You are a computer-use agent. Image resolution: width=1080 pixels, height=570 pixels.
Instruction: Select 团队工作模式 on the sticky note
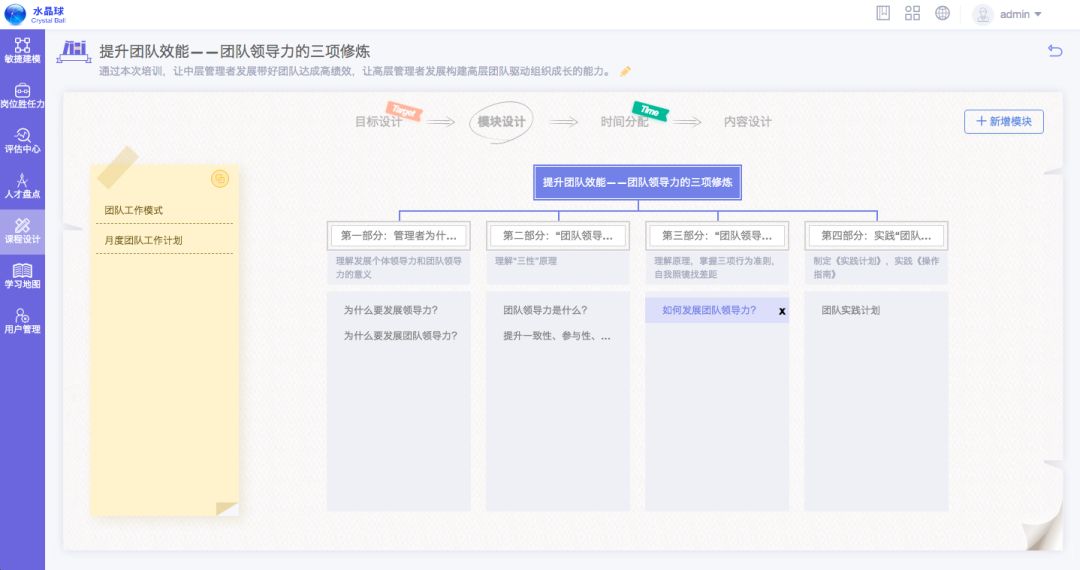(x=134, y=211)
